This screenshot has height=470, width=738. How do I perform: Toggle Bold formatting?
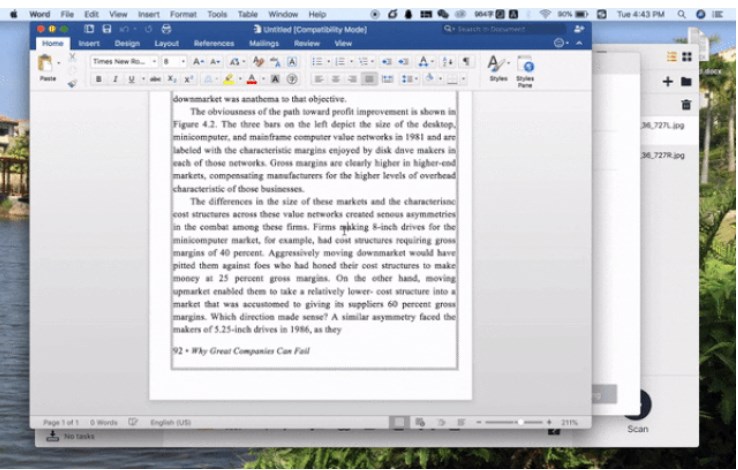pos(98,79)
